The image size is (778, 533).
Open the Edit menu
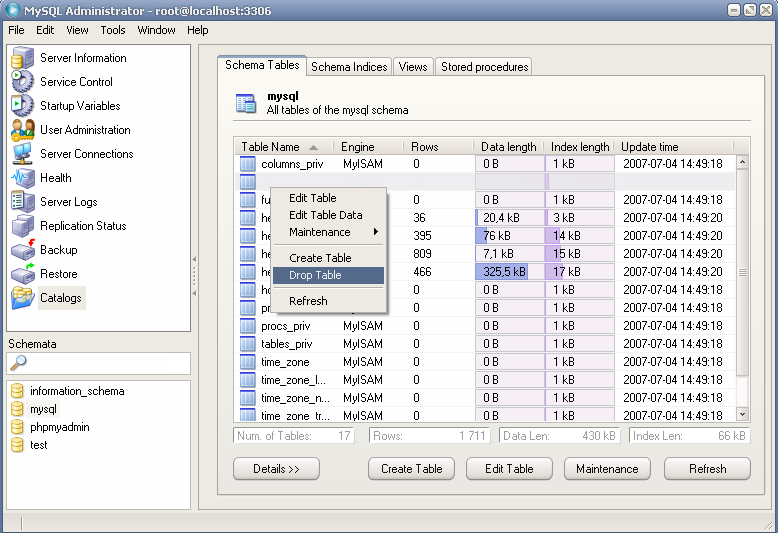[45, 30]
